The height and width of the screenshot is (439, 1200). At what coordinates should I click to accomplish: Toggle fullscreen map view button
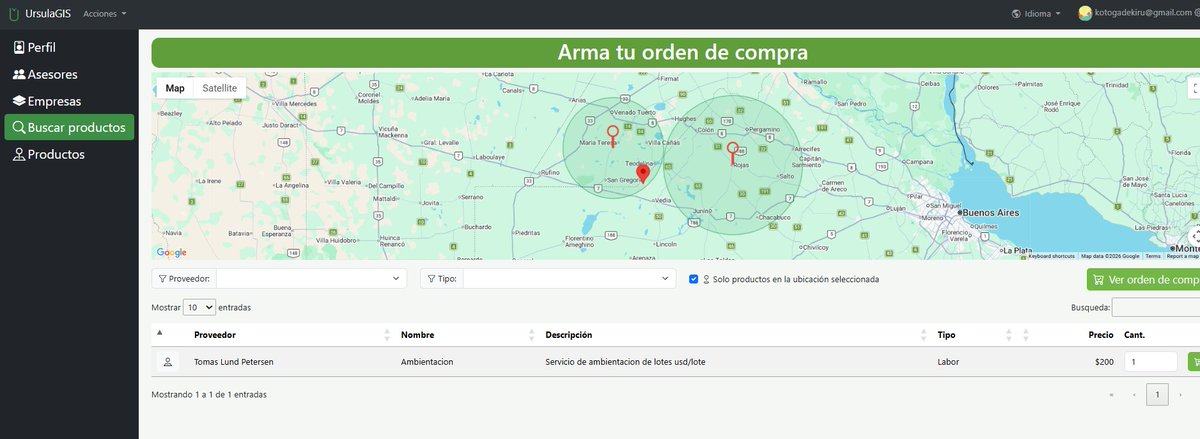pos(1194,89)
